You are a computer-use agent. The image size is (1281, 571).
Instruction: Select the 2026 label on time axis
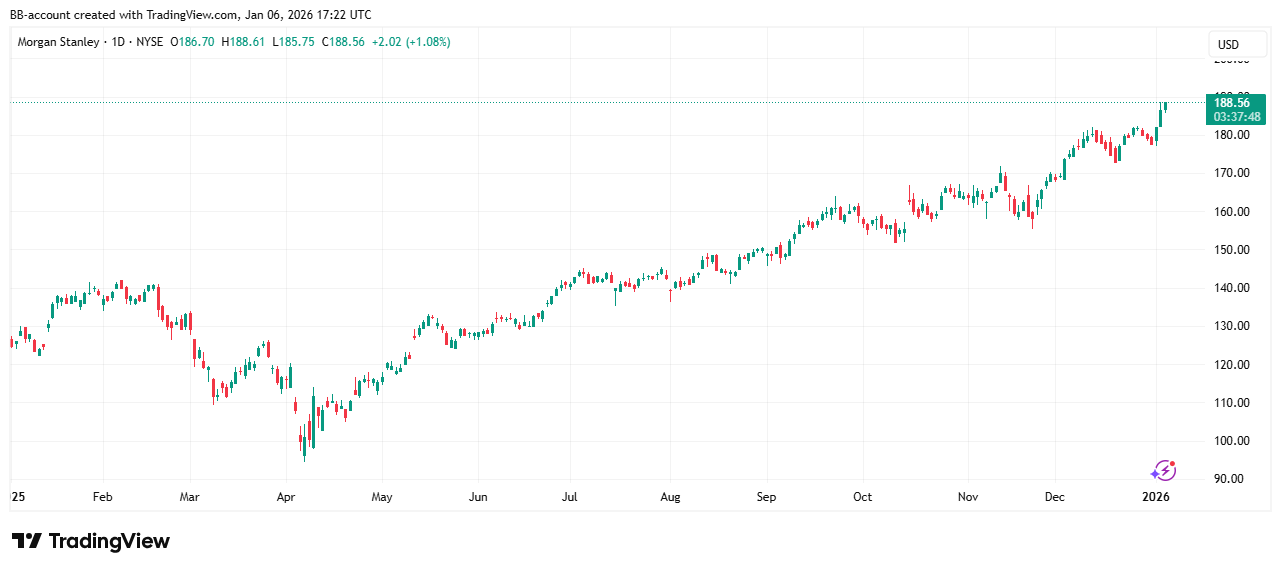pos(1156,496)
